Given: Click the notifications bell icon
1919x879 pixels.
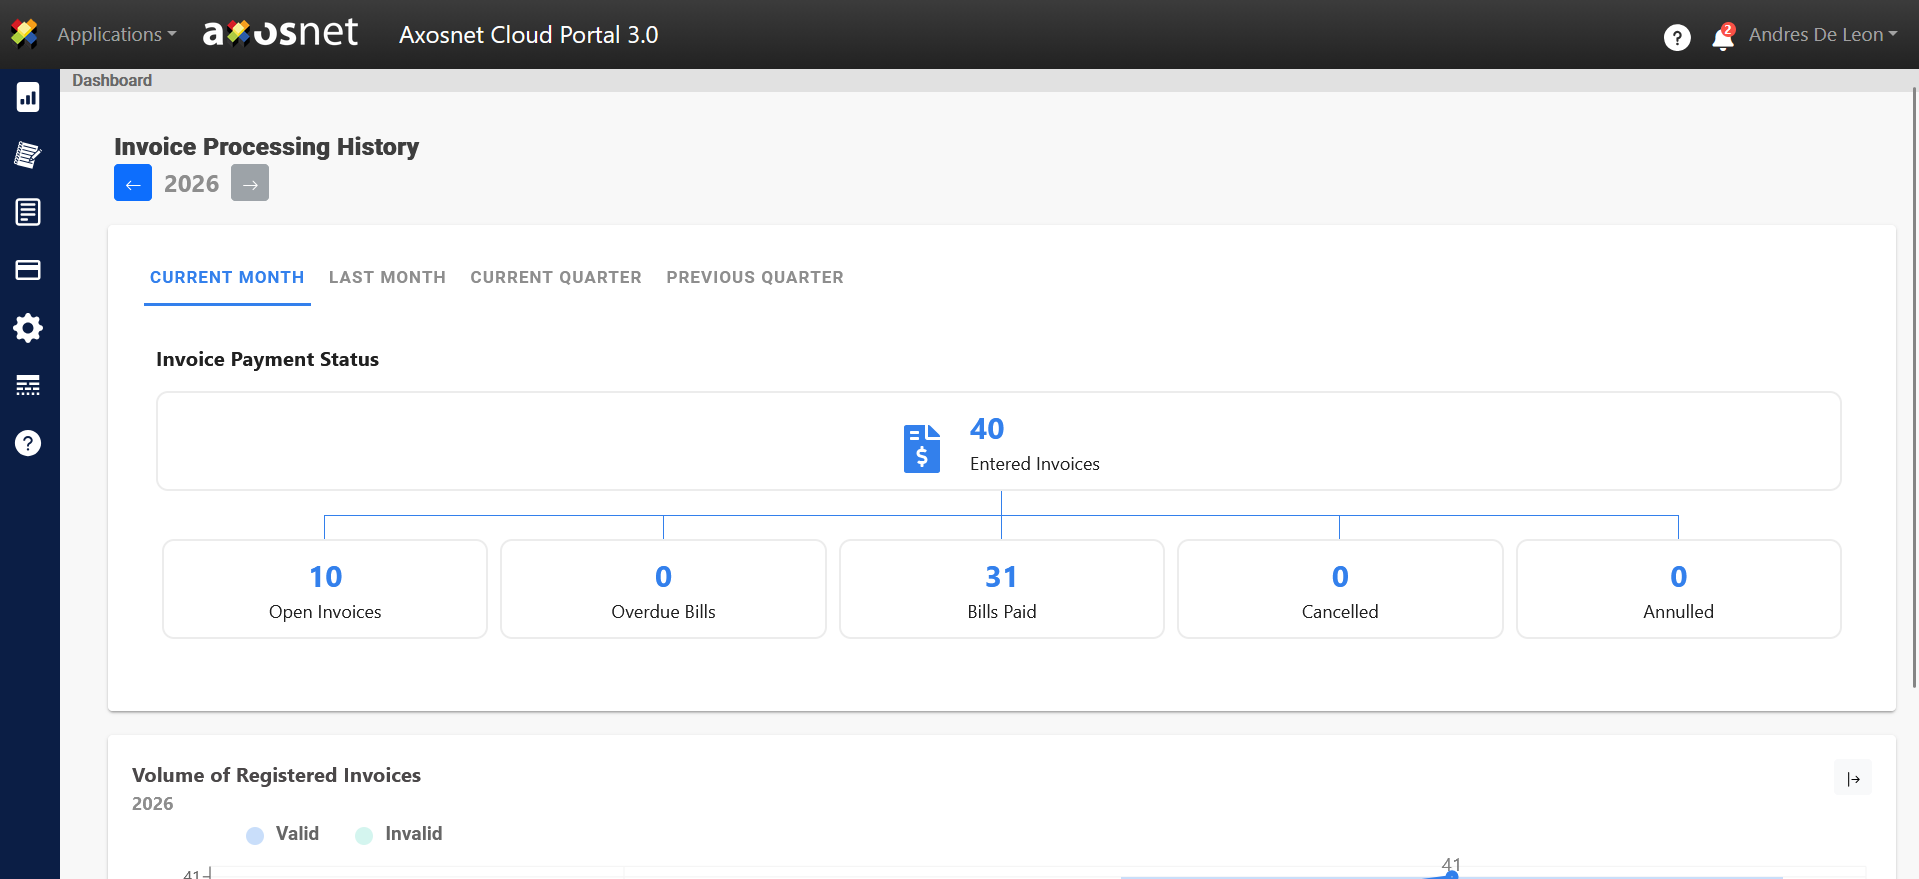Looking at the screenshot, I should [1722, 38].
